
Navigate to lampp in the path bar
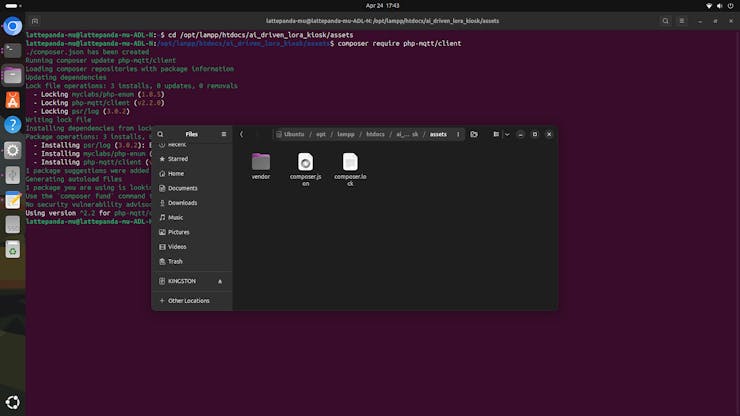[x=346, y=134]
